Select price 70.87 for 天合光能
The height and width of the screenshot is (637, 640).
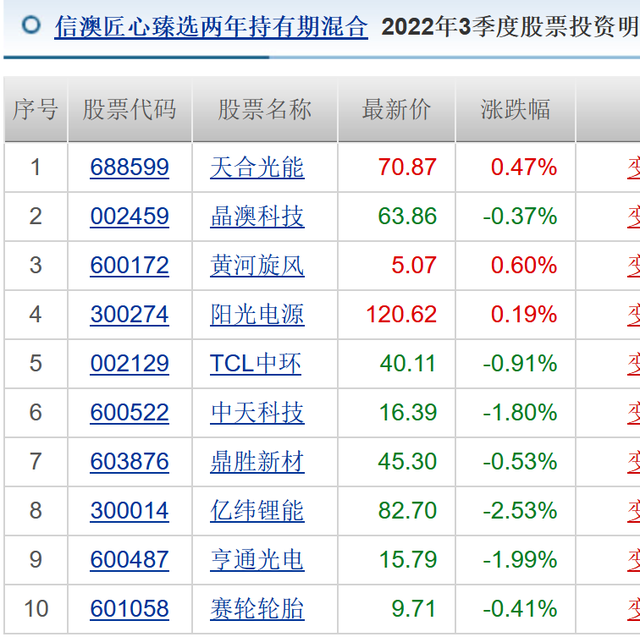pyautogui.click(x=407, y=167)
